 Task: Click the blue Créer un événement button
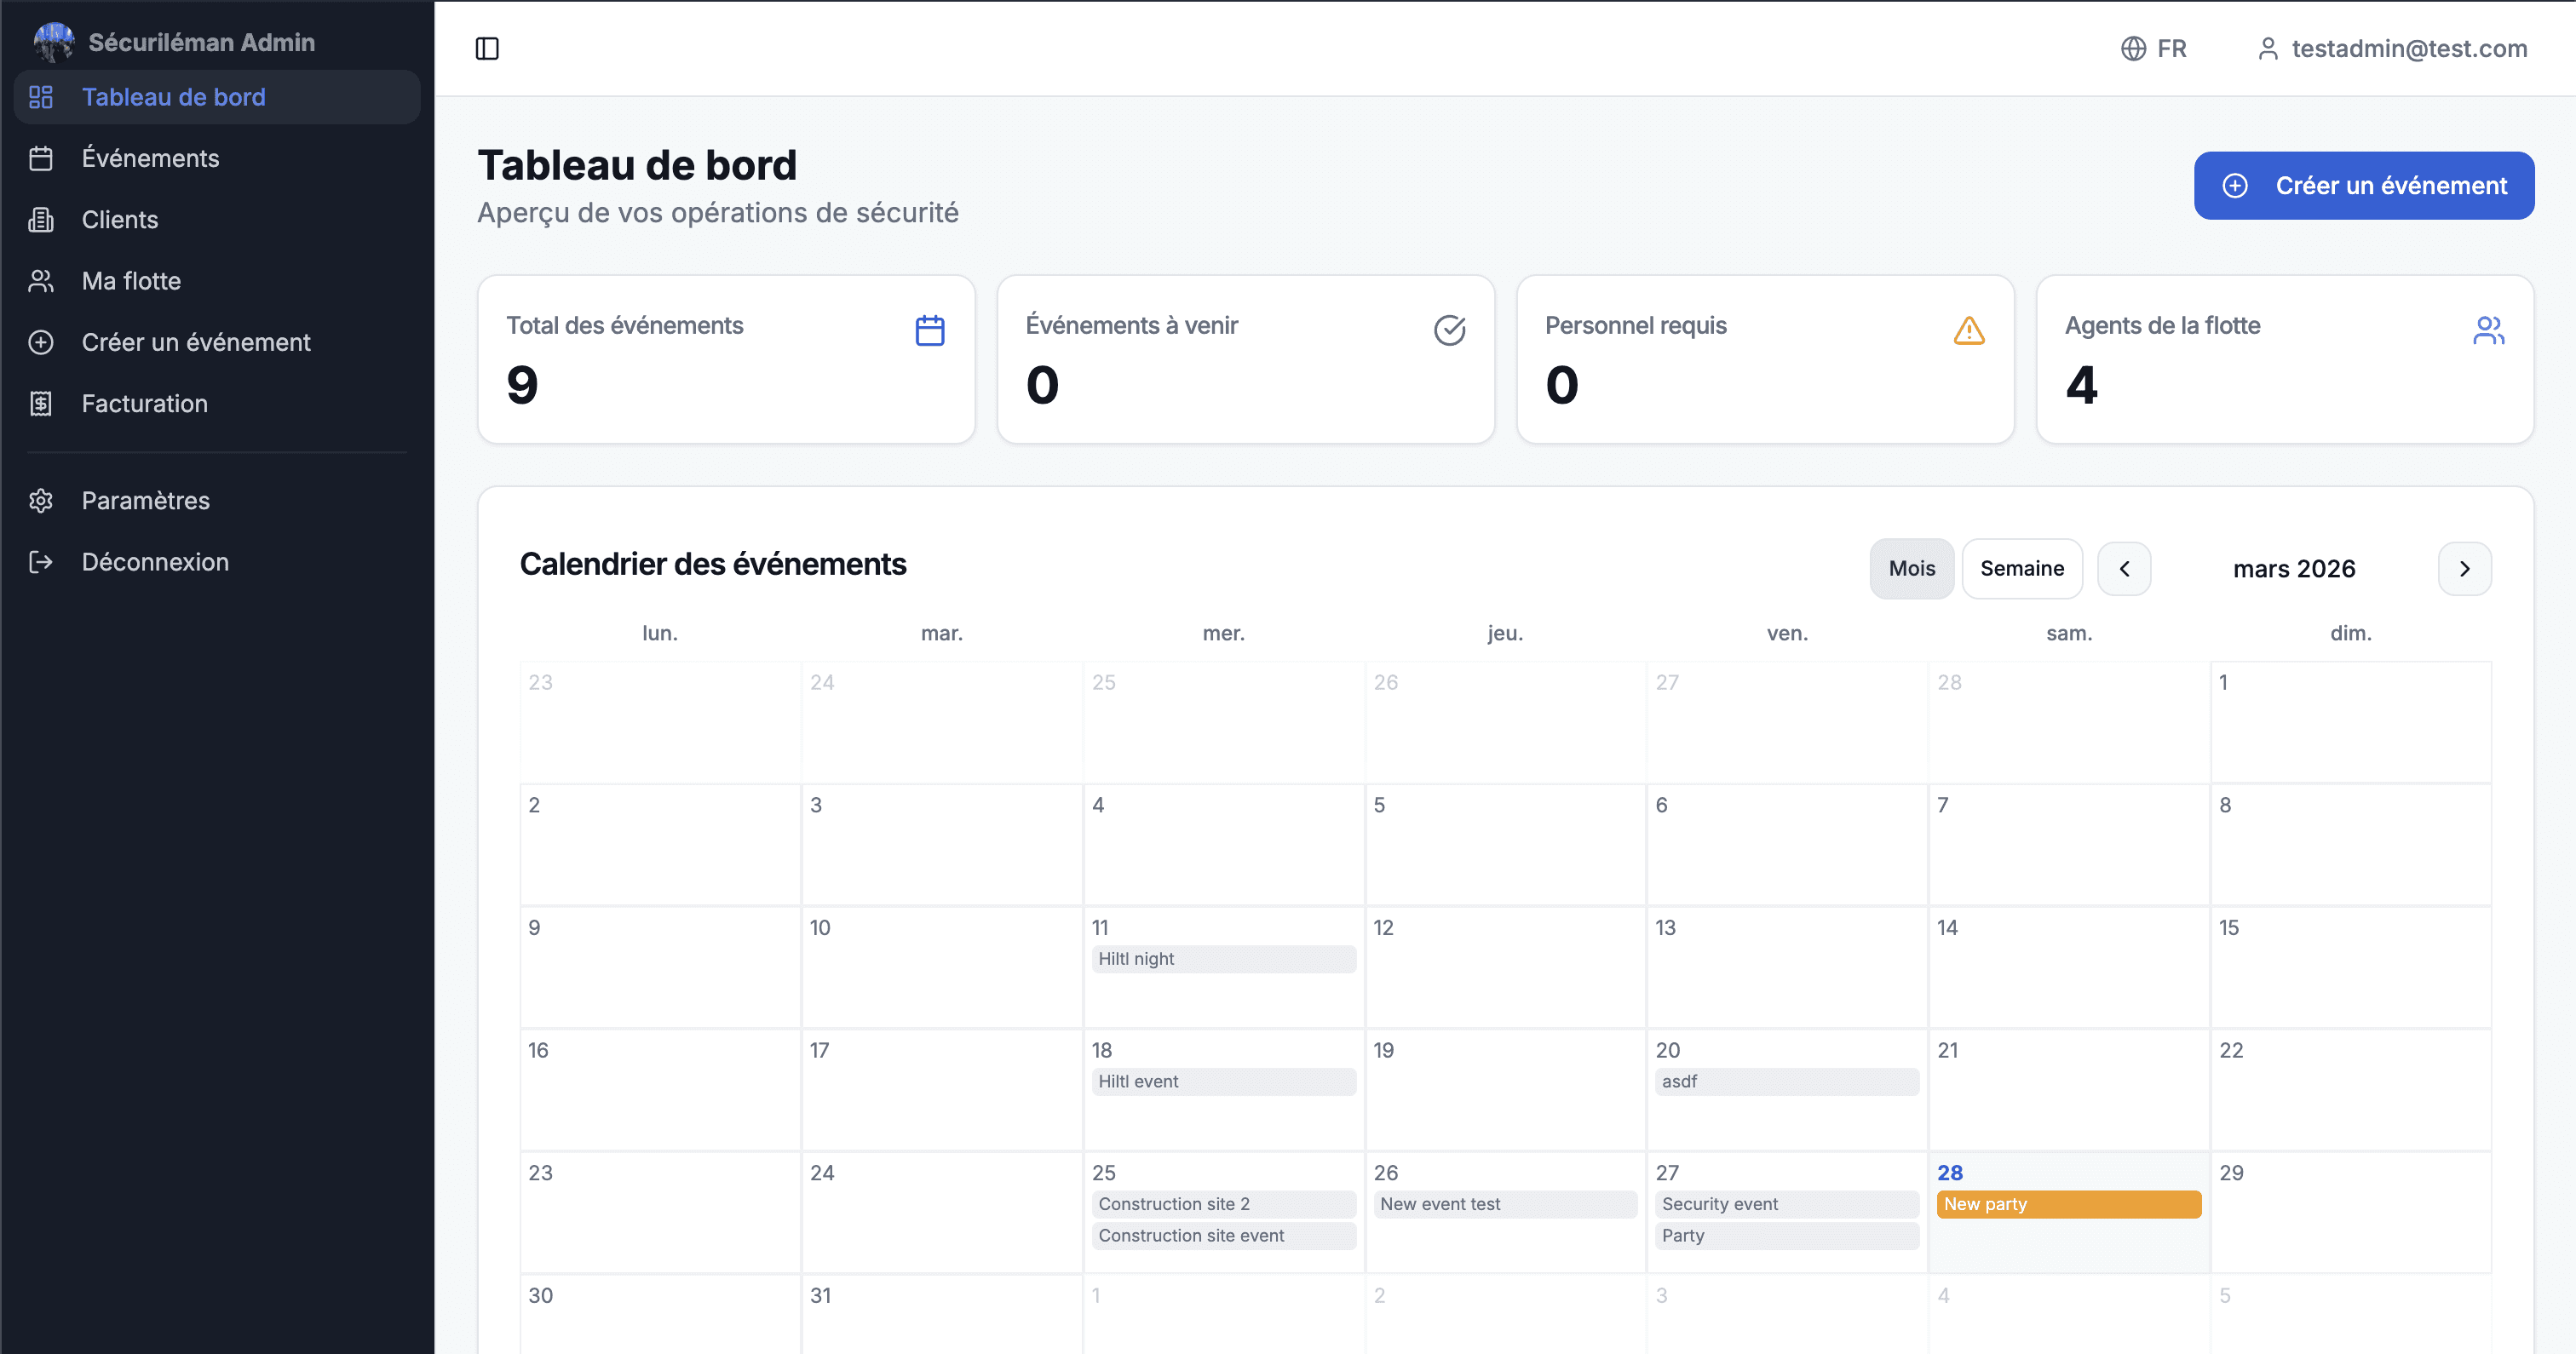coord(2363,185)
